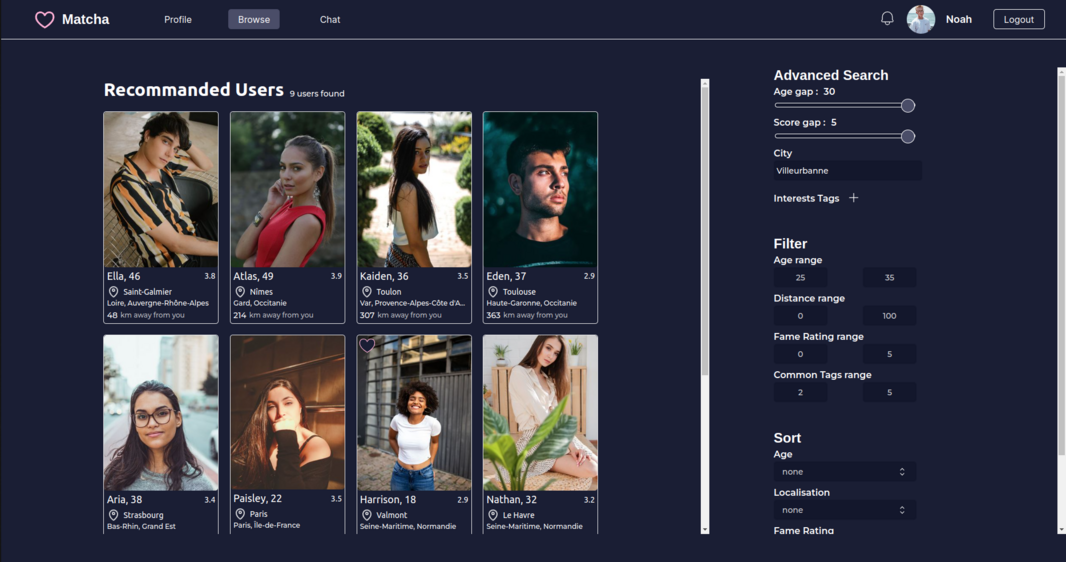Click the City input field
This screenshot has width=1066, height=562.
tap(847, 171)
